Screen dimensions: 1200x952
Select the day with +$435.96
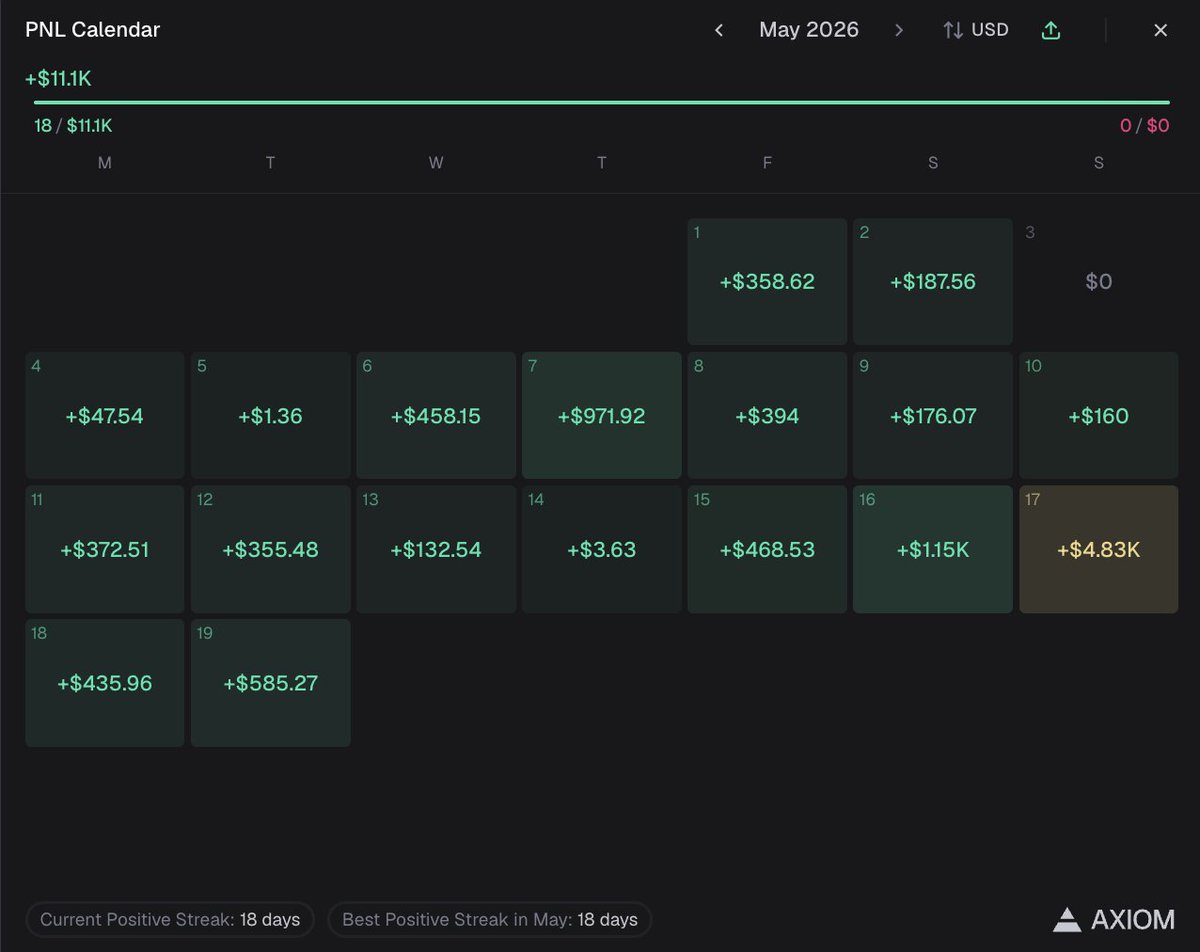pos(105,683)
